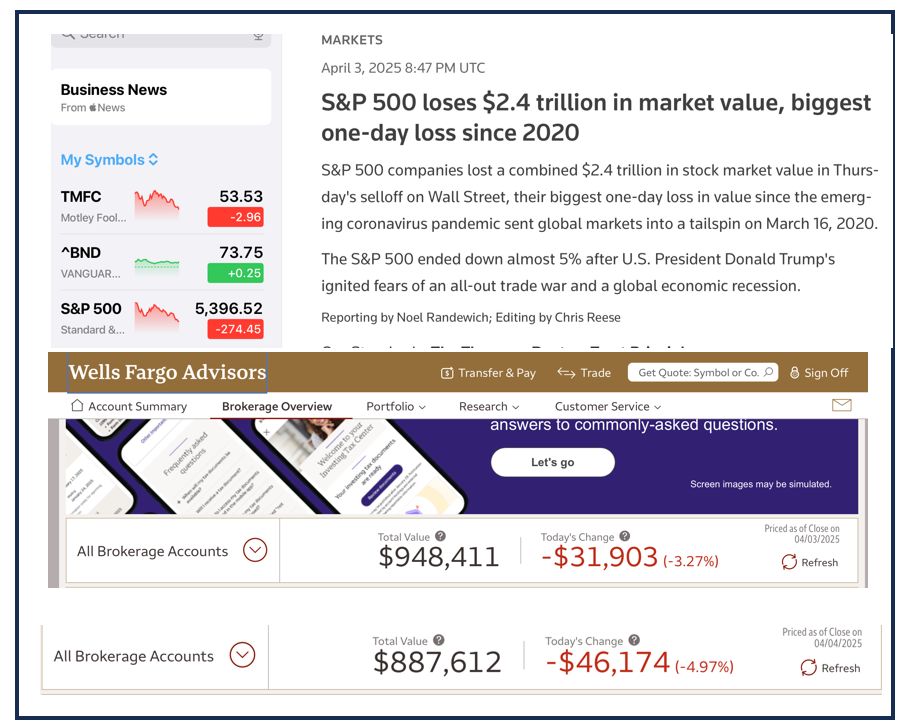This screenshot has height=727, width=907.
Task: Click the Refresh icon for 04/04/2025 pricing
Action: point(808,668)
